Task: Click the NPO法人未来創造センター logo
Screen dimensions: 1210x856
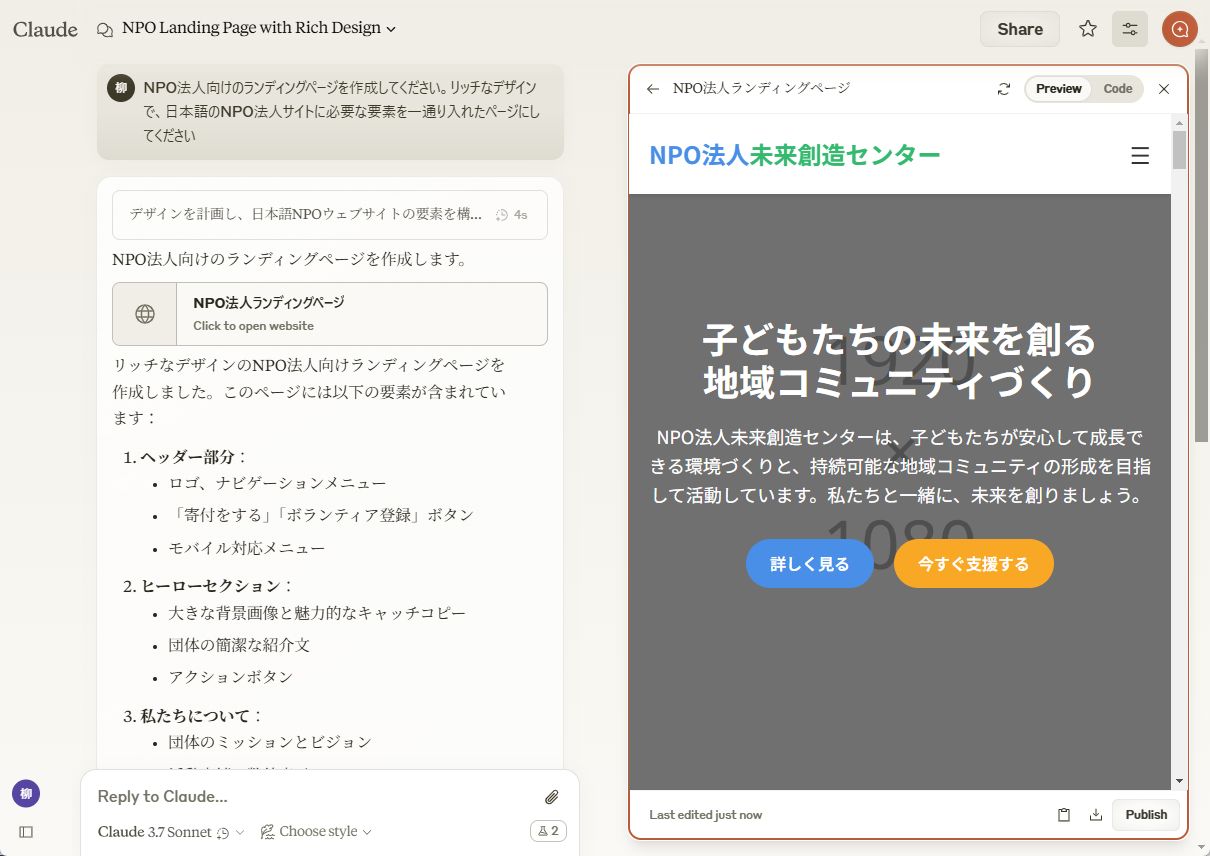Action: (795, 155)
